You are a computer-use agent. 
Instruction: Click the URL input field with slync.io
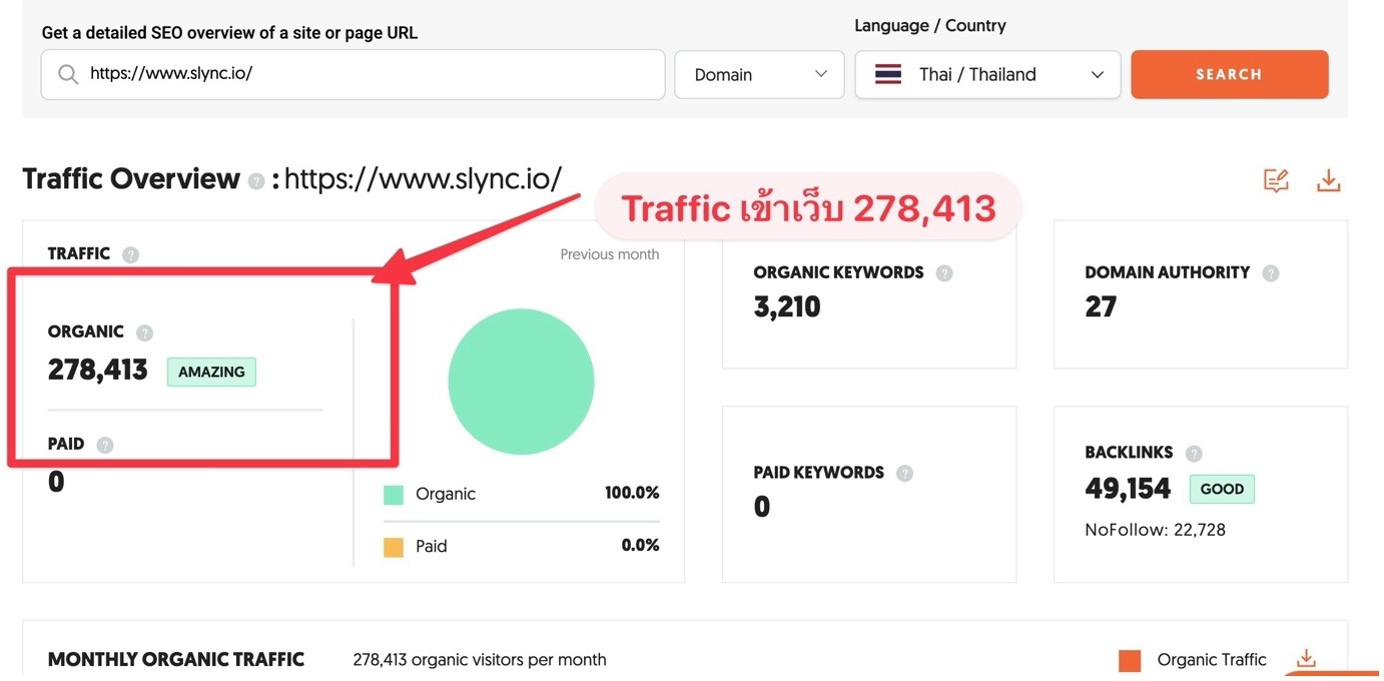pos(370,74)
